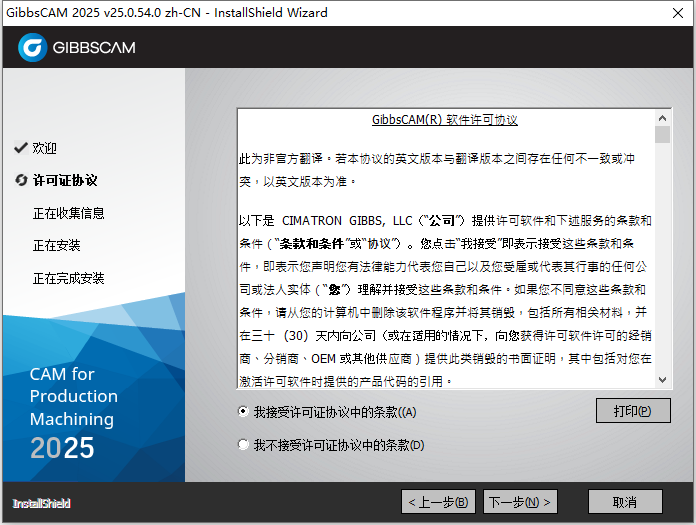Click the 打印(P) button
The image size is (696, 525).
click(x=633, y=411)
